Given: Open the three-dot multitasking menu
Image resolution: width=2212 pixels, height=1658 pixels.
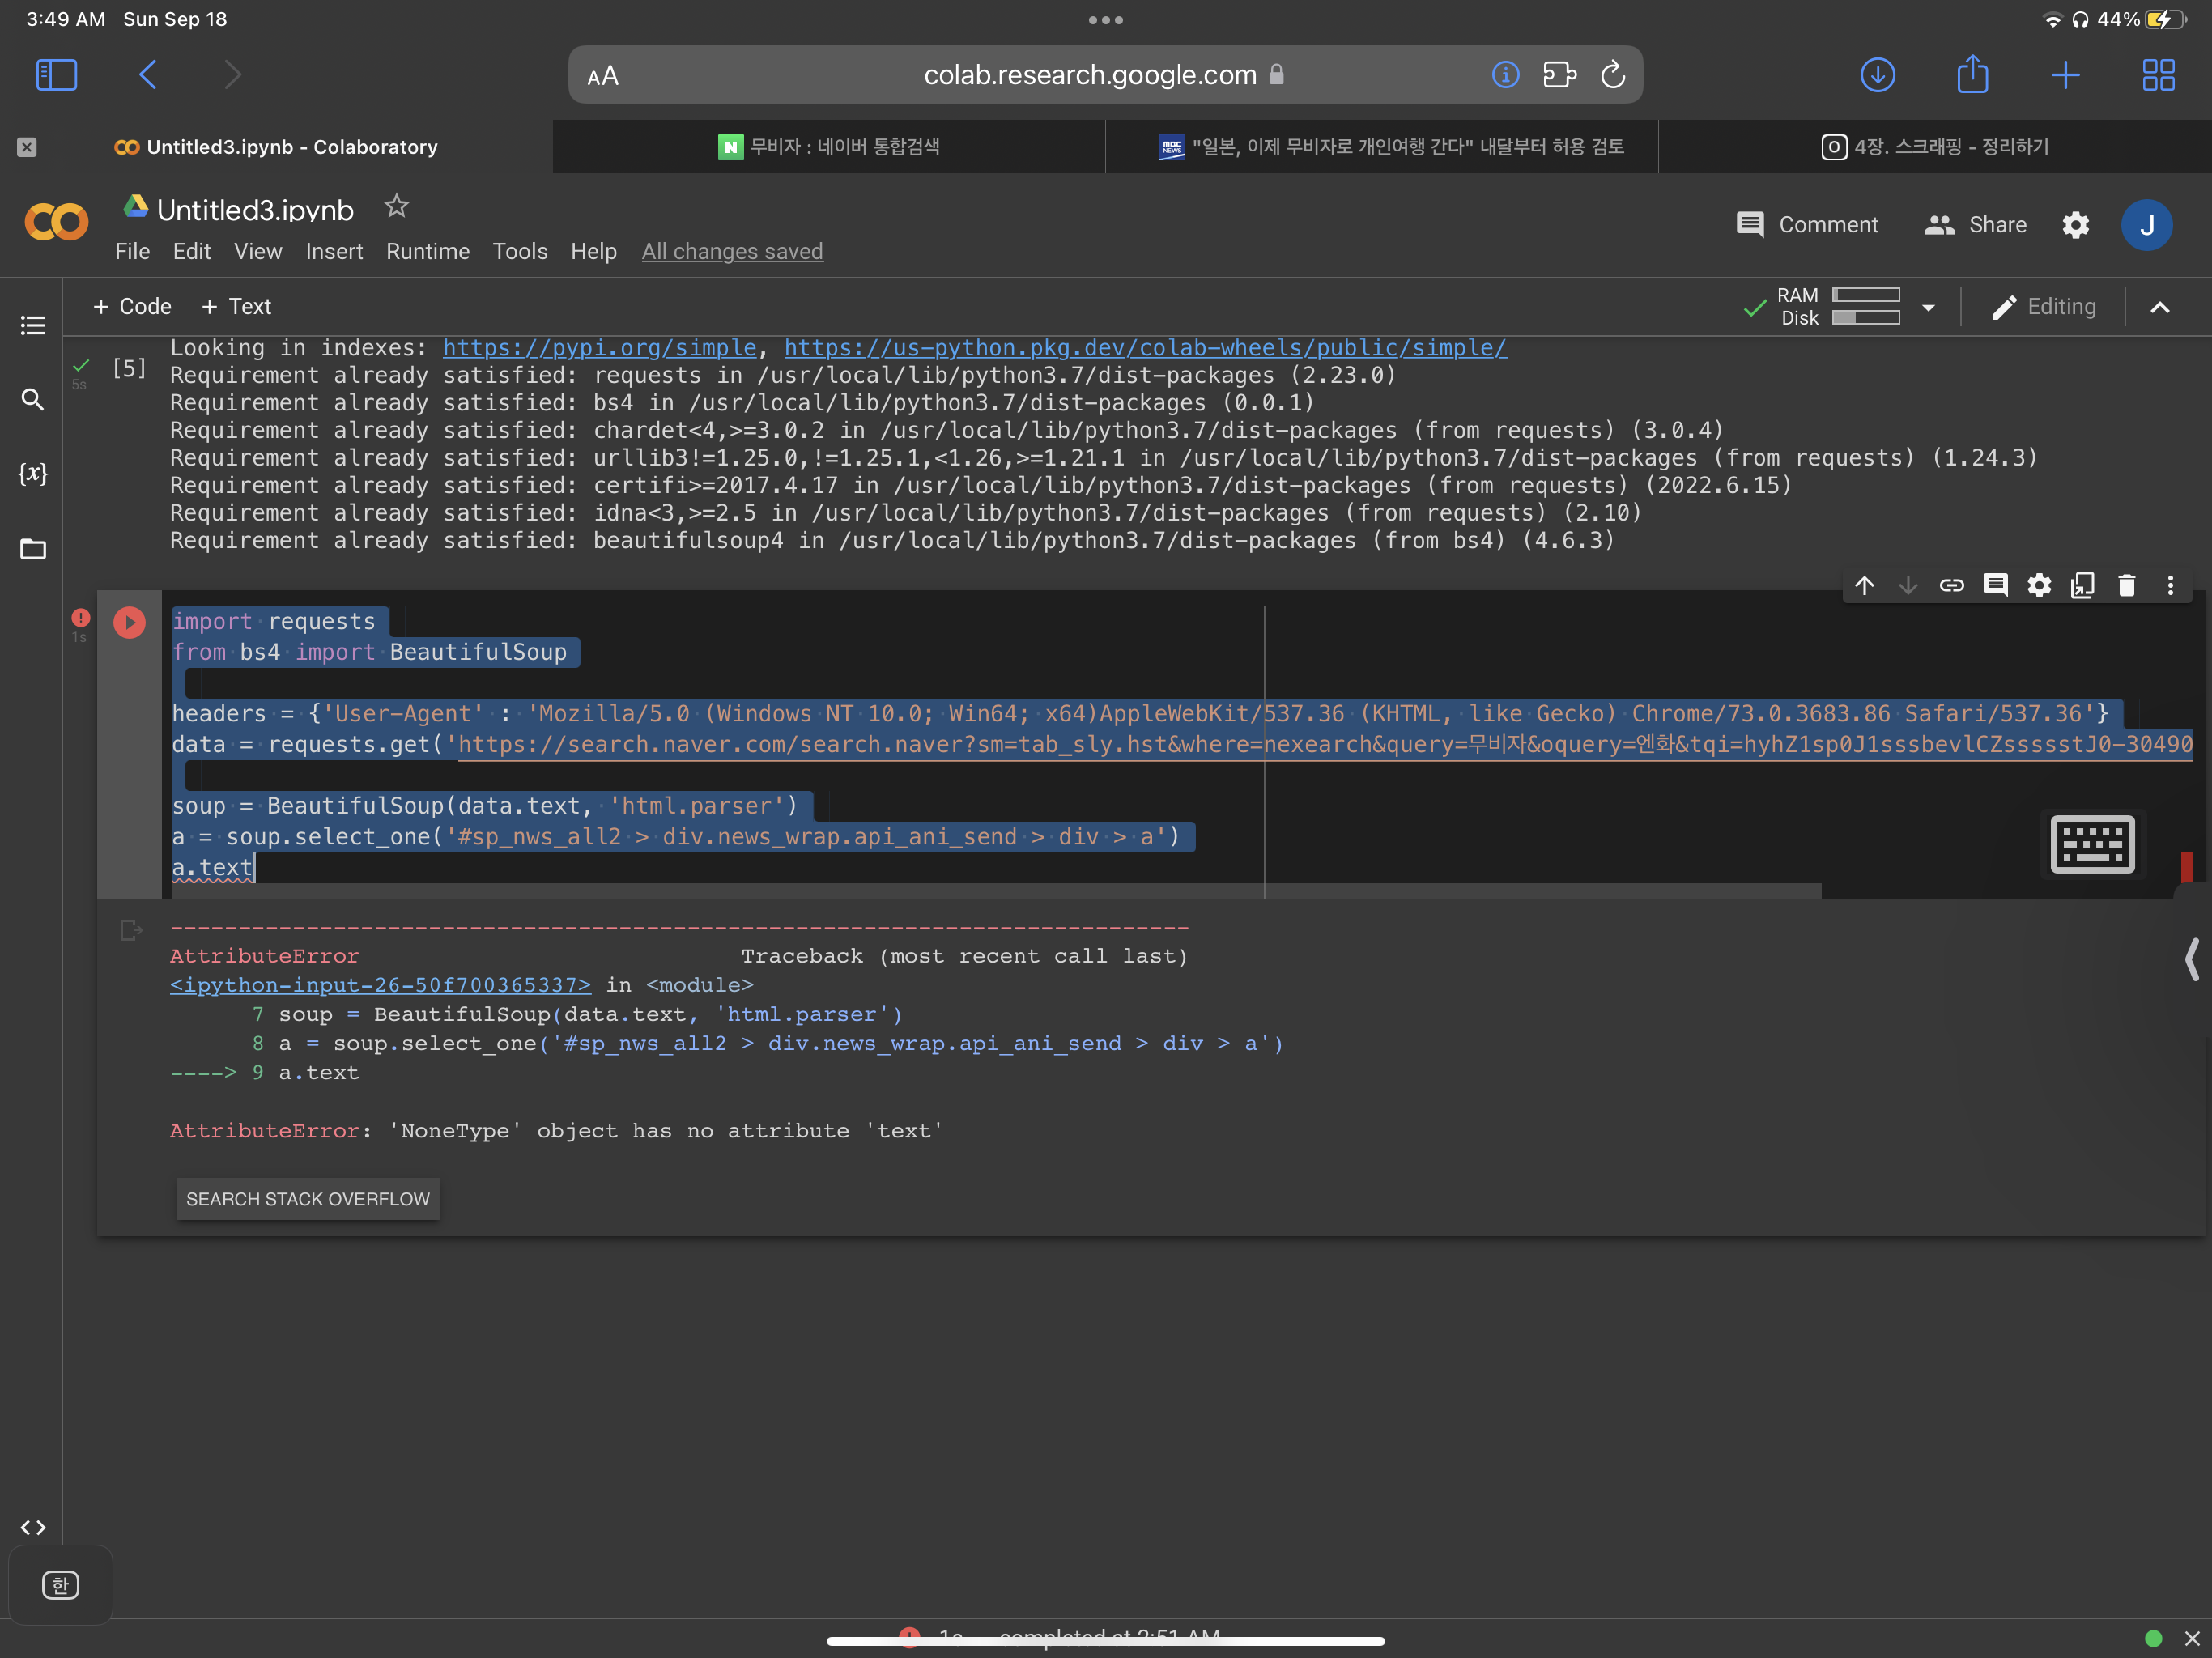Looking at the screenshot, I should pyautogui.click(x=1106, y=20).
